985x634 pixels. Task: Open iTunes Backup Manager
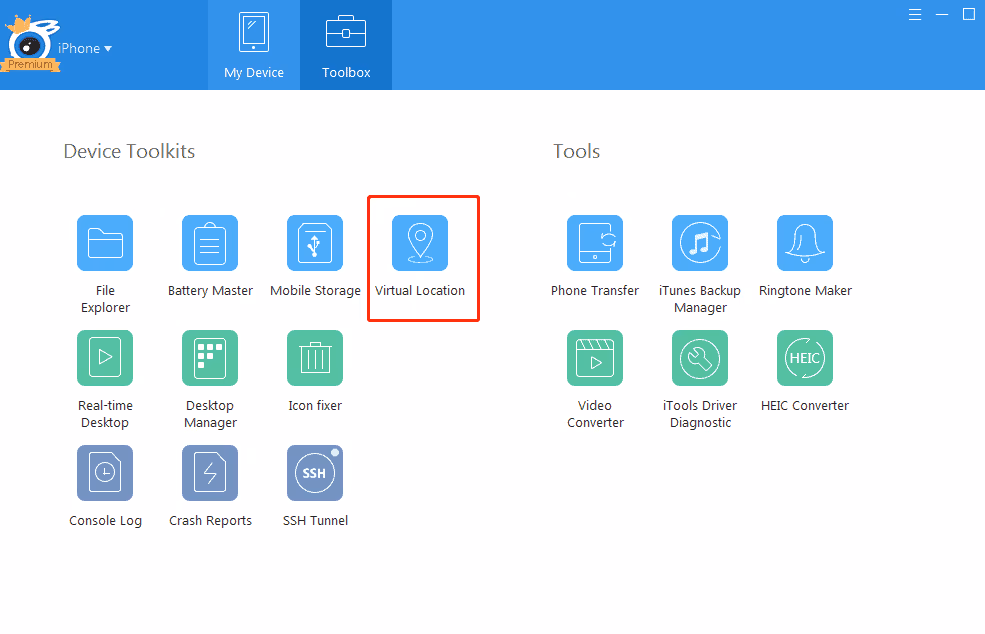tap(700, 243)
